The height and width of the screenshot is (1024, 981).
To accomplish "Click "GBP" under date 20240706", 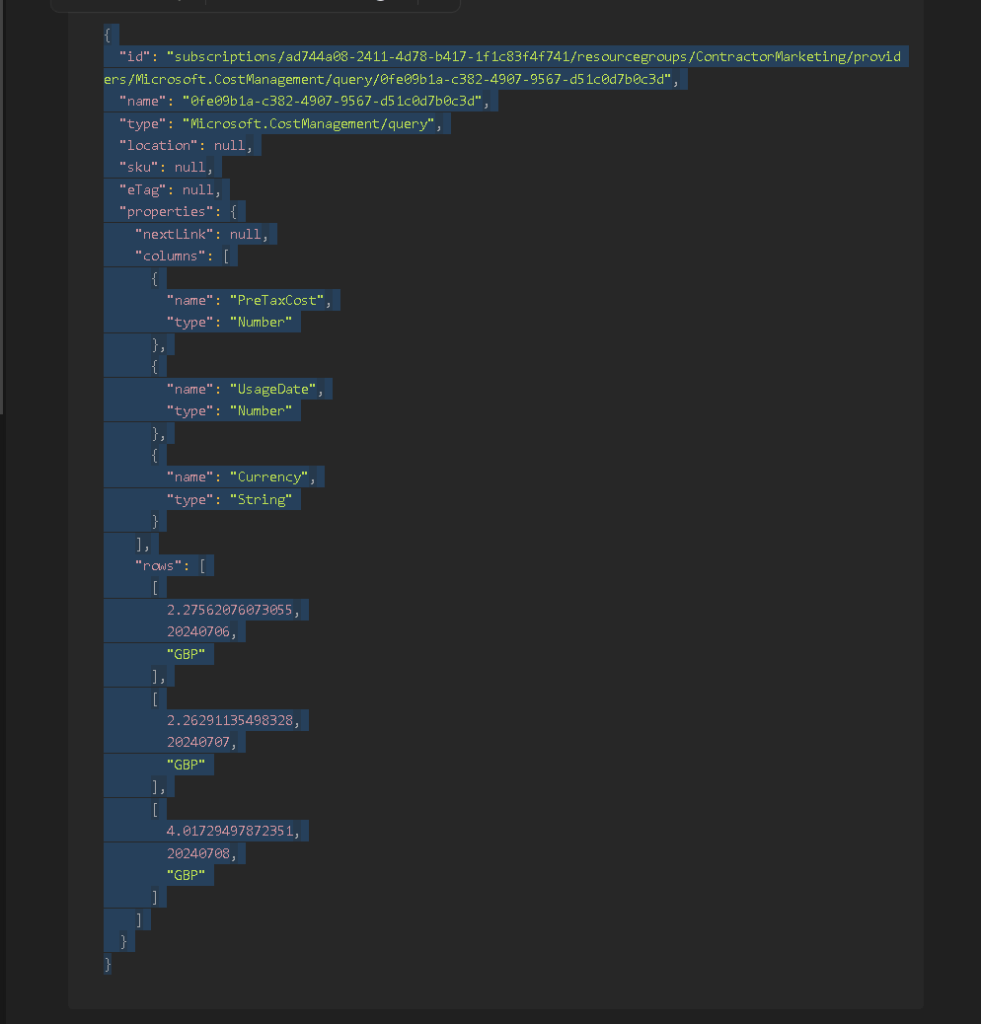I will tap(186, 654).
